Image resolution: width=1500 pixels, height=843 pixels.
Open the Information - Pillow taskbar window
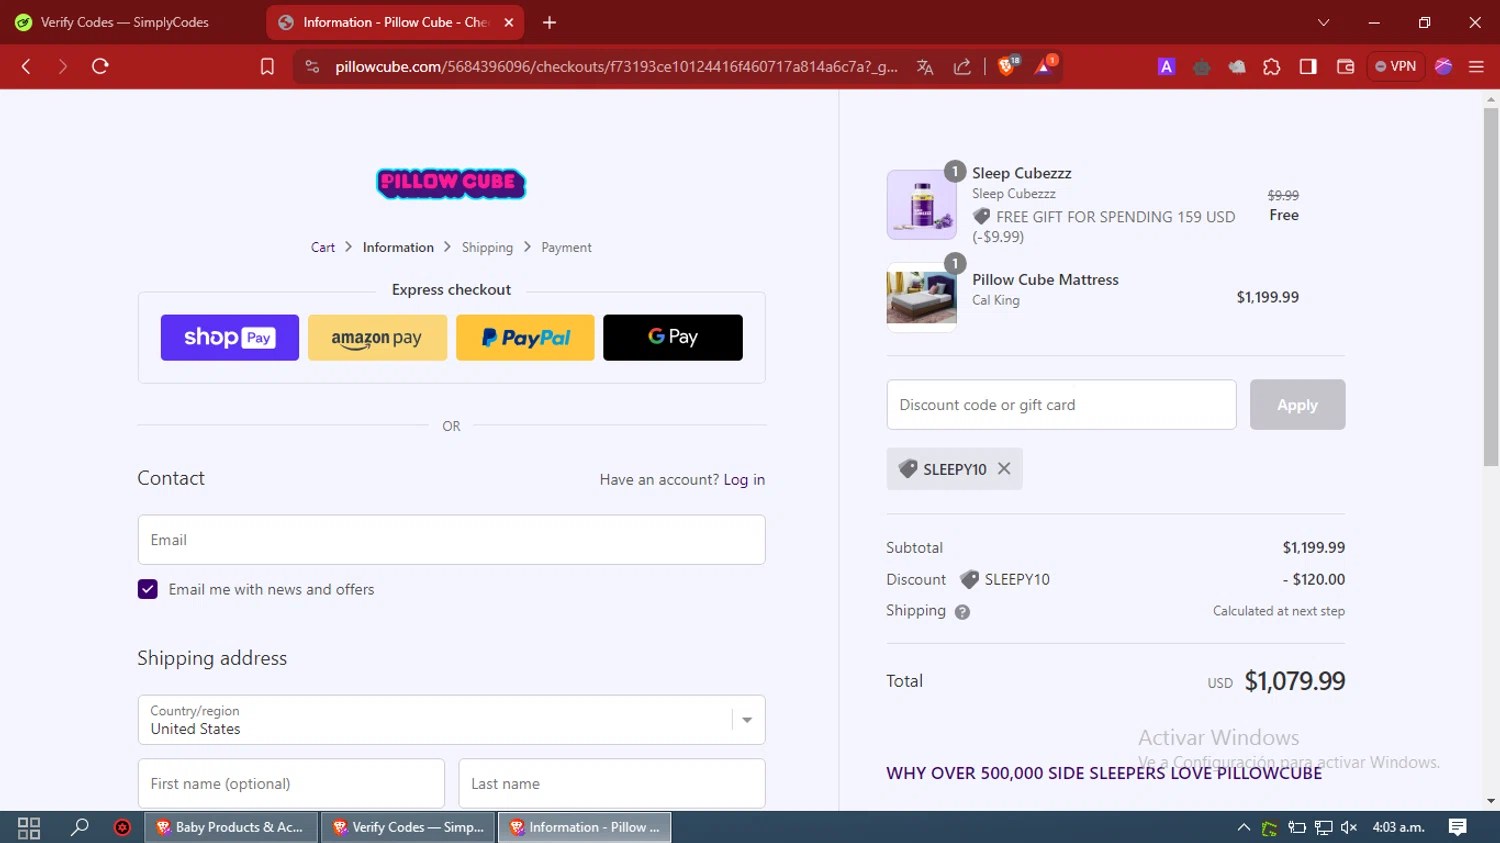(x=585, y=827)
